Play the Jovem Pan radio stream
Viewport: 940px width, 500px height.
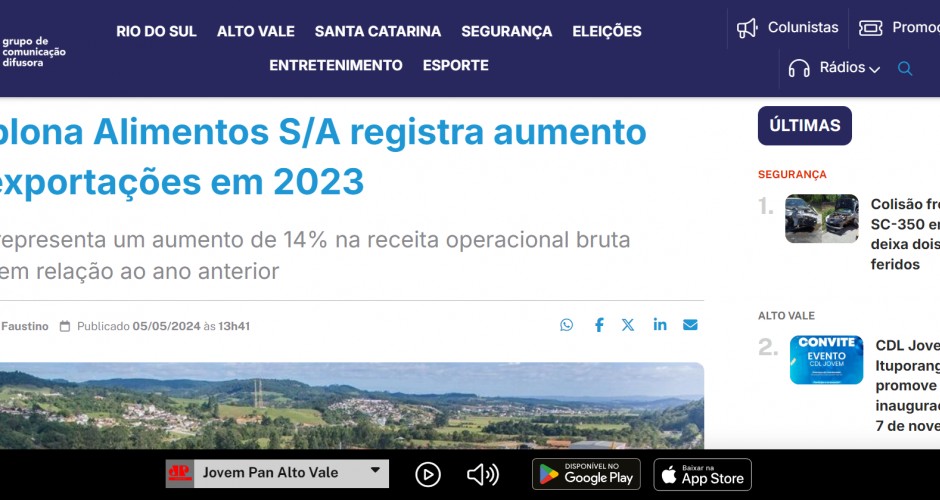point(428,475)
